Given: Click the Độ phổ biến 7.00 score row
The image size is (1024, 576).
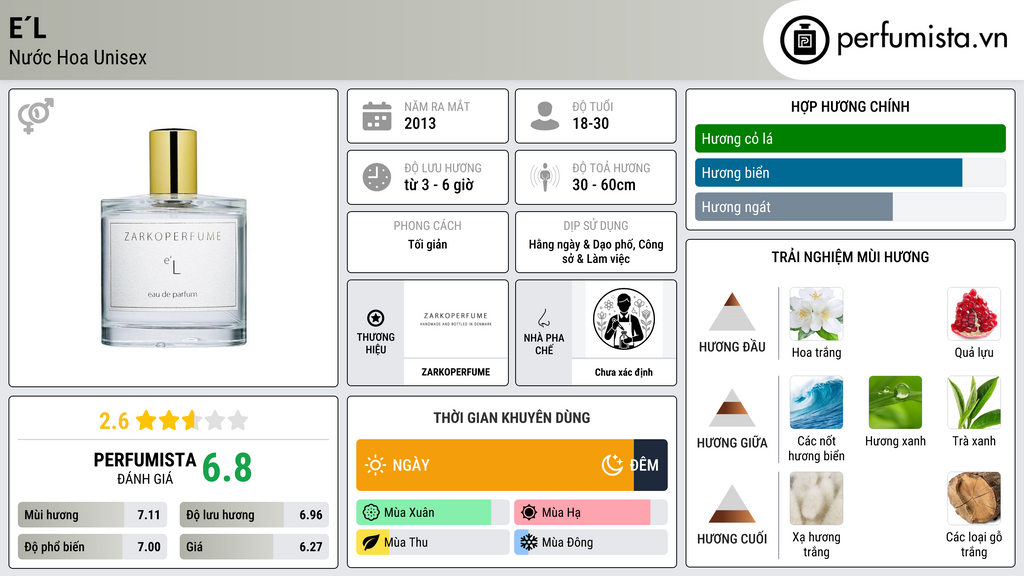Looking at the screenshot, I should pyautogui.click(x=92, y=547).
